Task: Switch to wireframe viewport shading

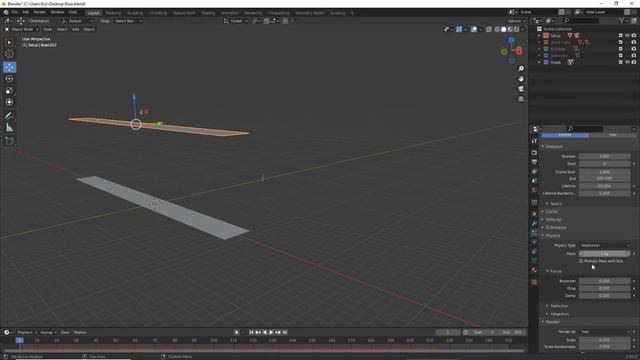Action: [497, 29]
